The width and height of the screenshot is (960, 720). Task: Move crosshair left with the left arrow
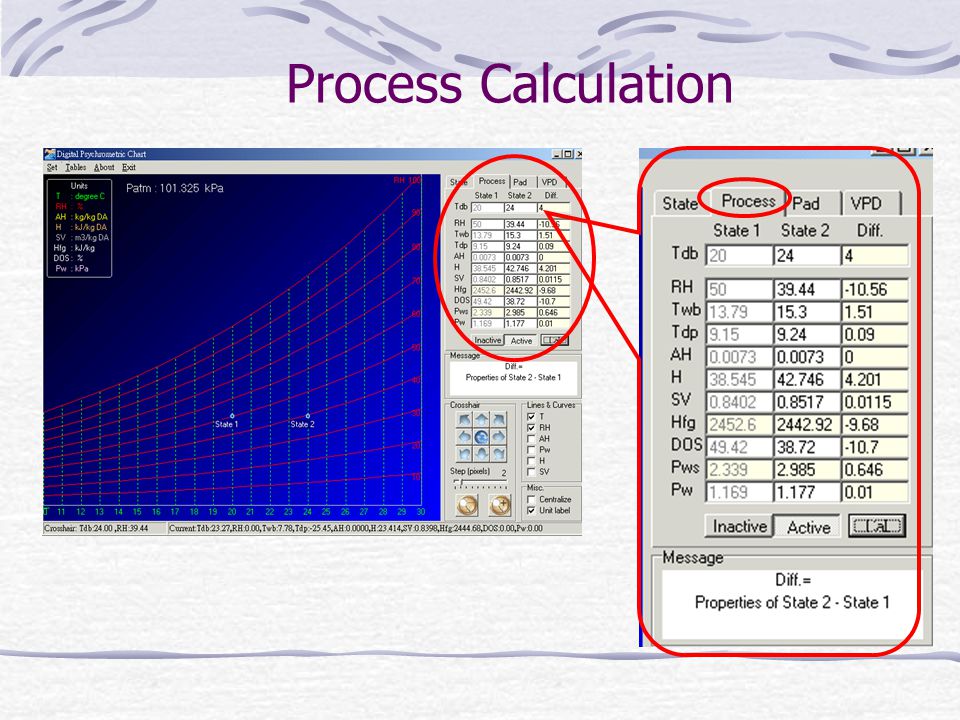tap(465, 437)
